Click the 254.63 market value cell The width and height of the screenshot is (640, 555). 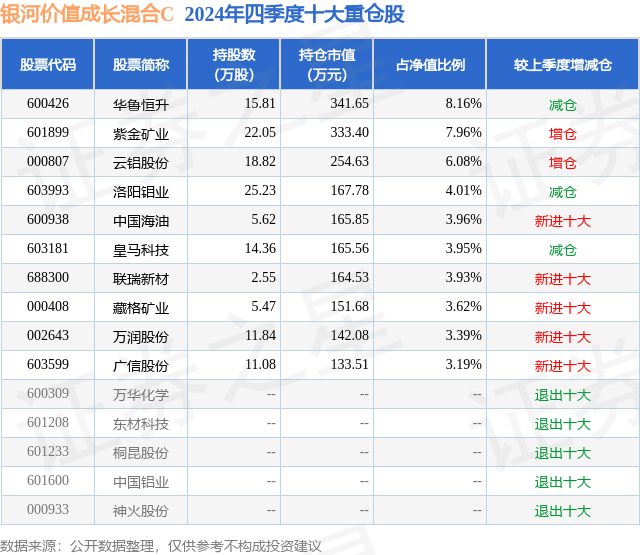(349, 162)
